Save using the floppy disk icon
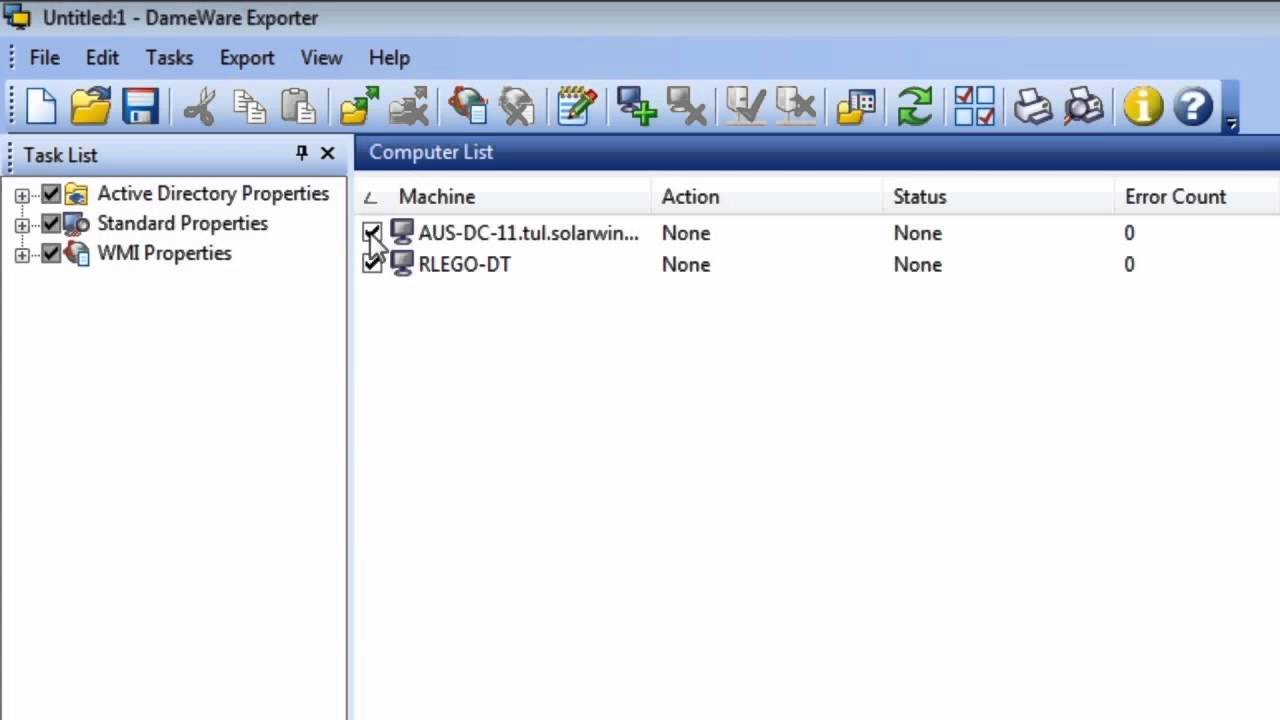 [x=141, y=106]
